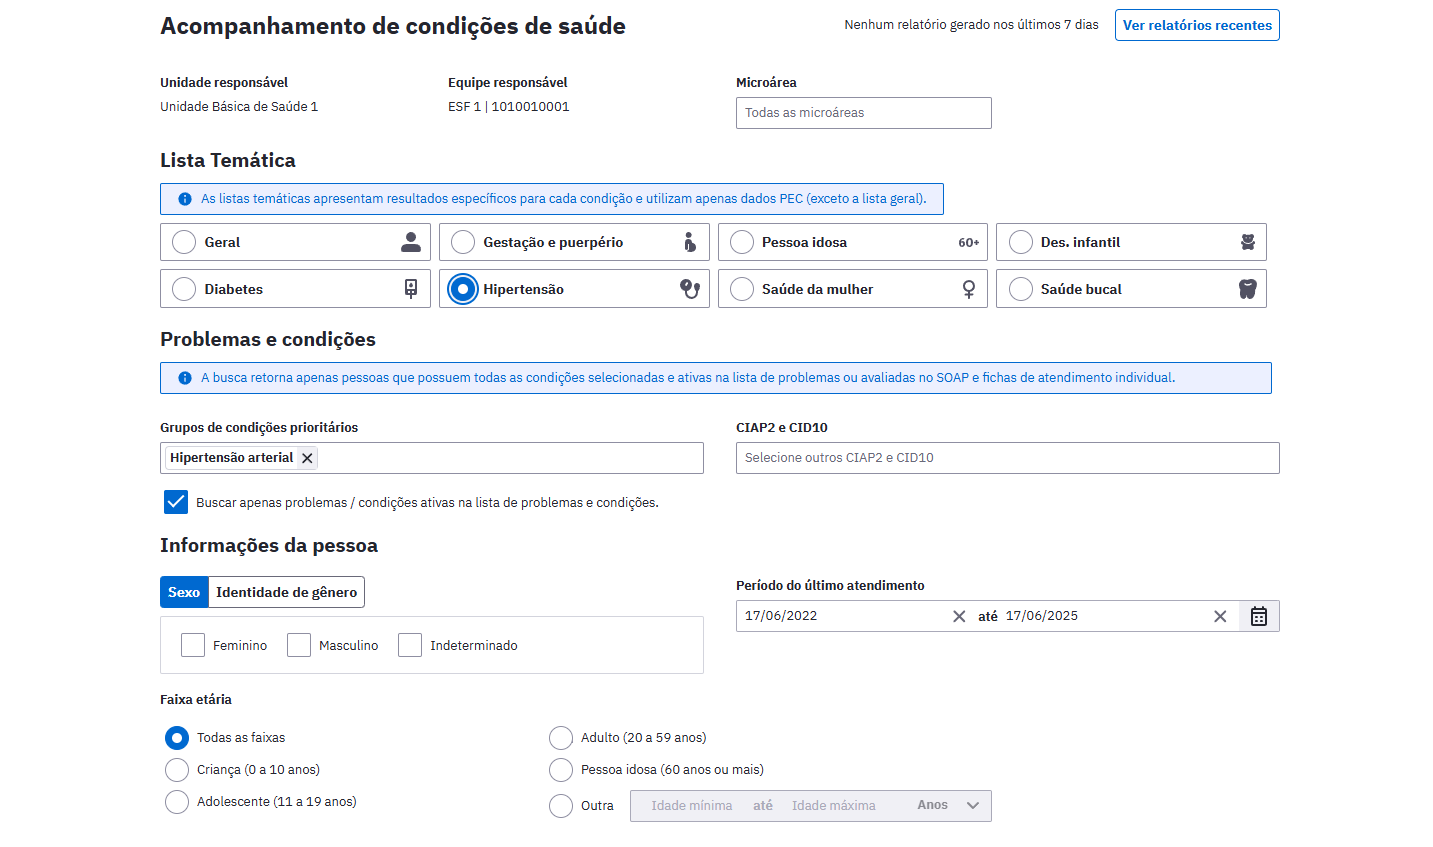Click the 60+ icon for Pessoa idosa

[968, 242]
